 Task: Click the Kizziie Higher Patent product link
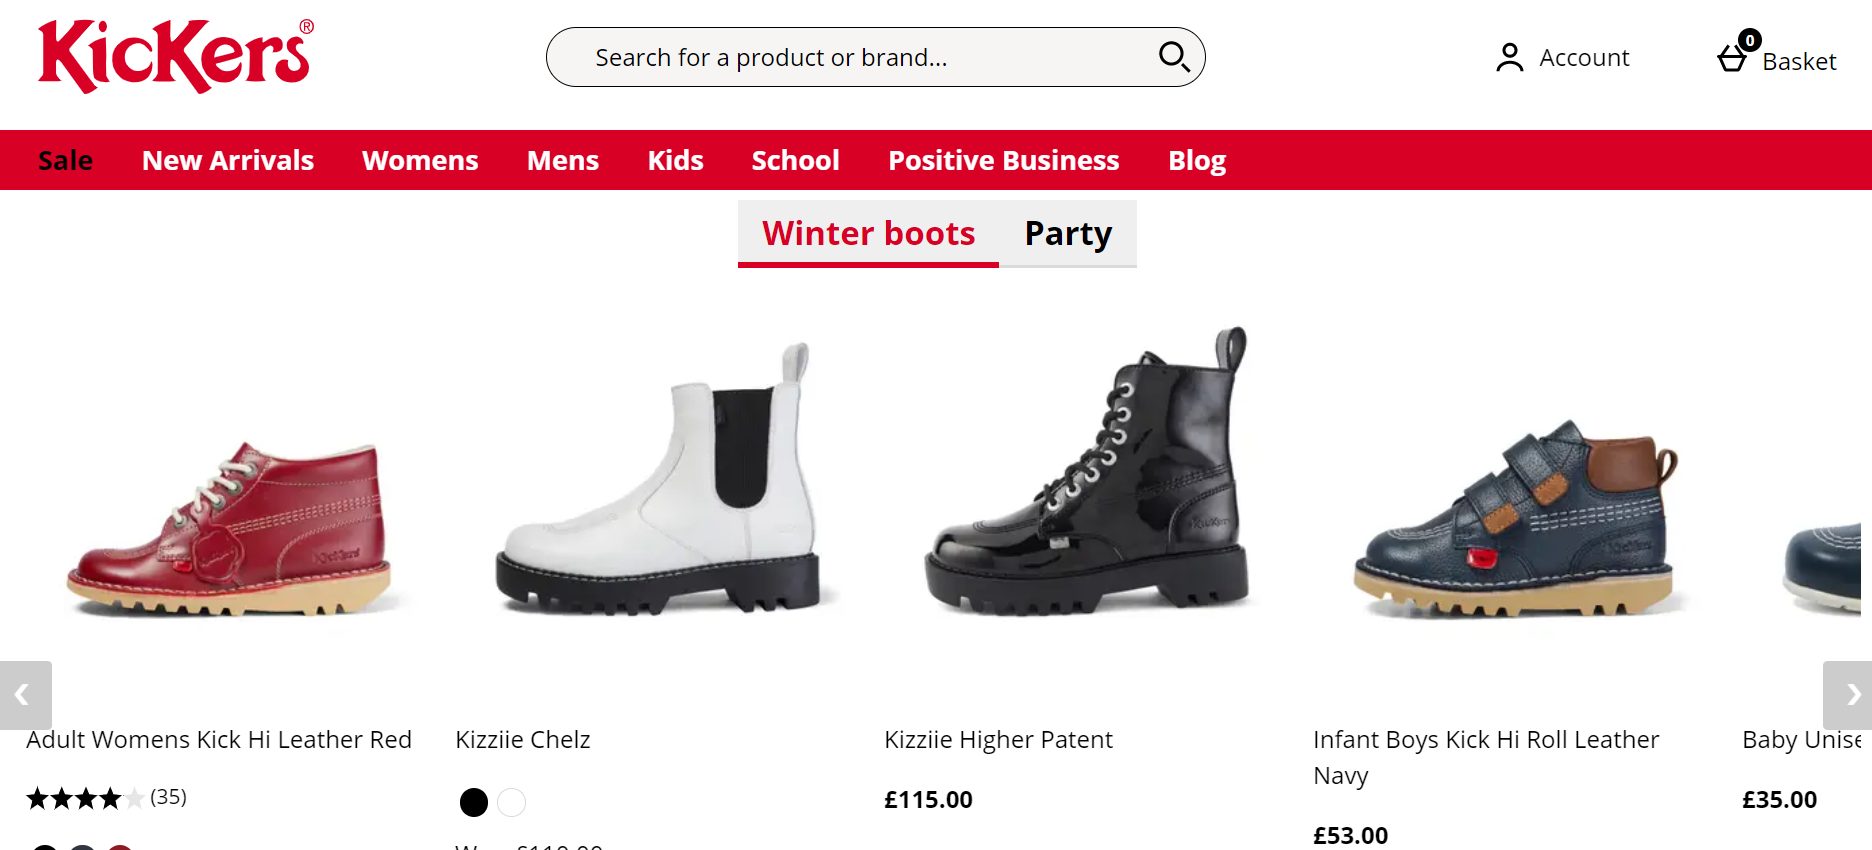click(x=998, y=740)
